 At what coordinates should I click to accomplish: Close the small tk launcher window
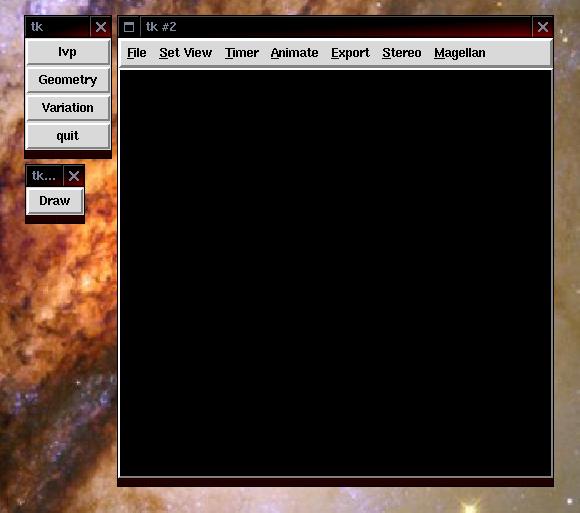click(101, 27)
